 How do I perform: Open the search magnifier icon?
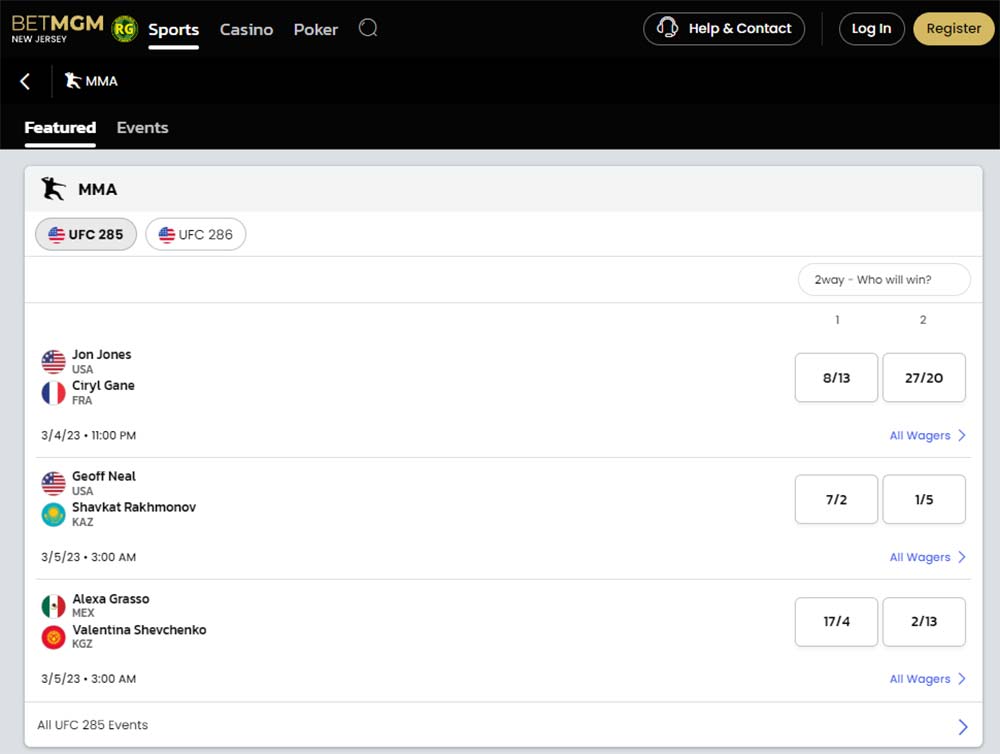pyautogui.click(x=368, y=28)
